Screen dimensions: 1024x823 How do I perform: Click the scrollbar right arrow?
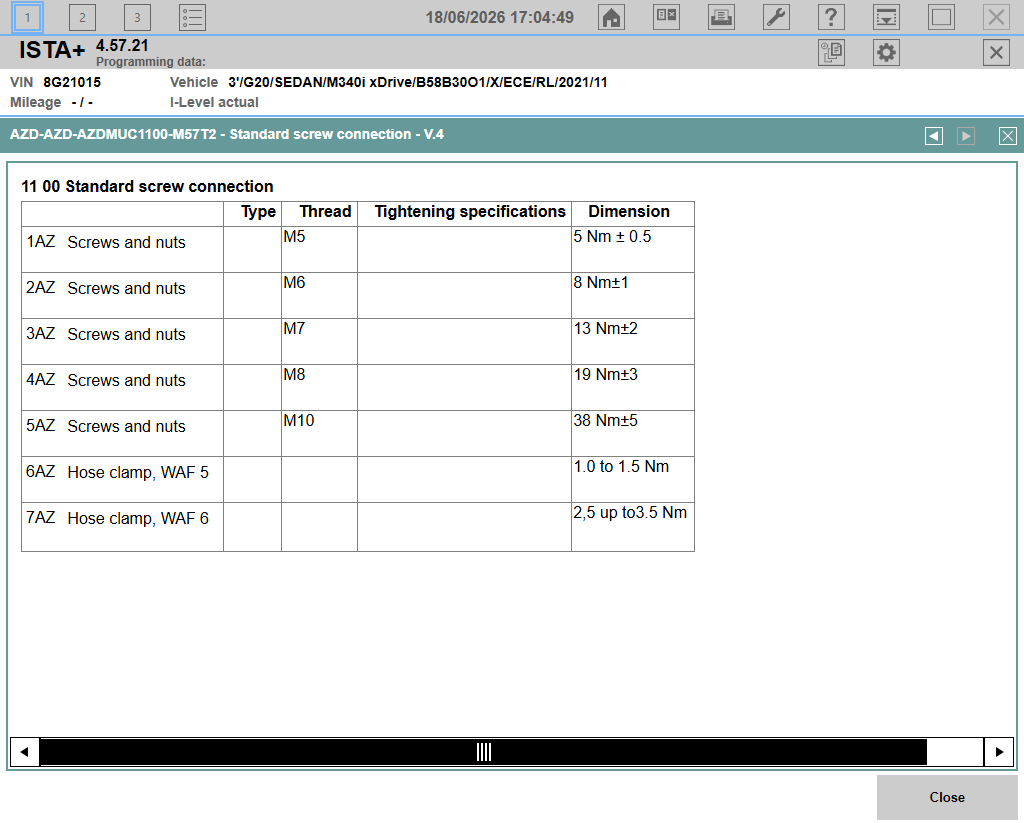pos(999,752)
